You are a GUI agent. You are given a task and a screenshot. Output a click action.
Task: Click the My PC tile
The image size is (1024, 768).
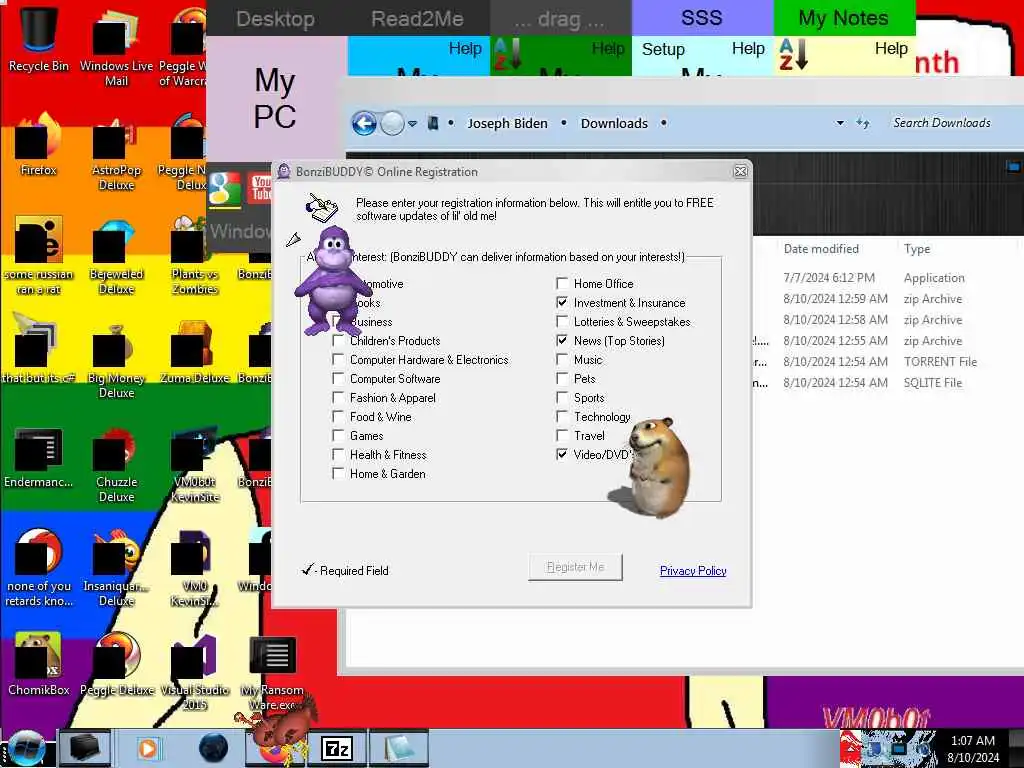click(276, 98)
